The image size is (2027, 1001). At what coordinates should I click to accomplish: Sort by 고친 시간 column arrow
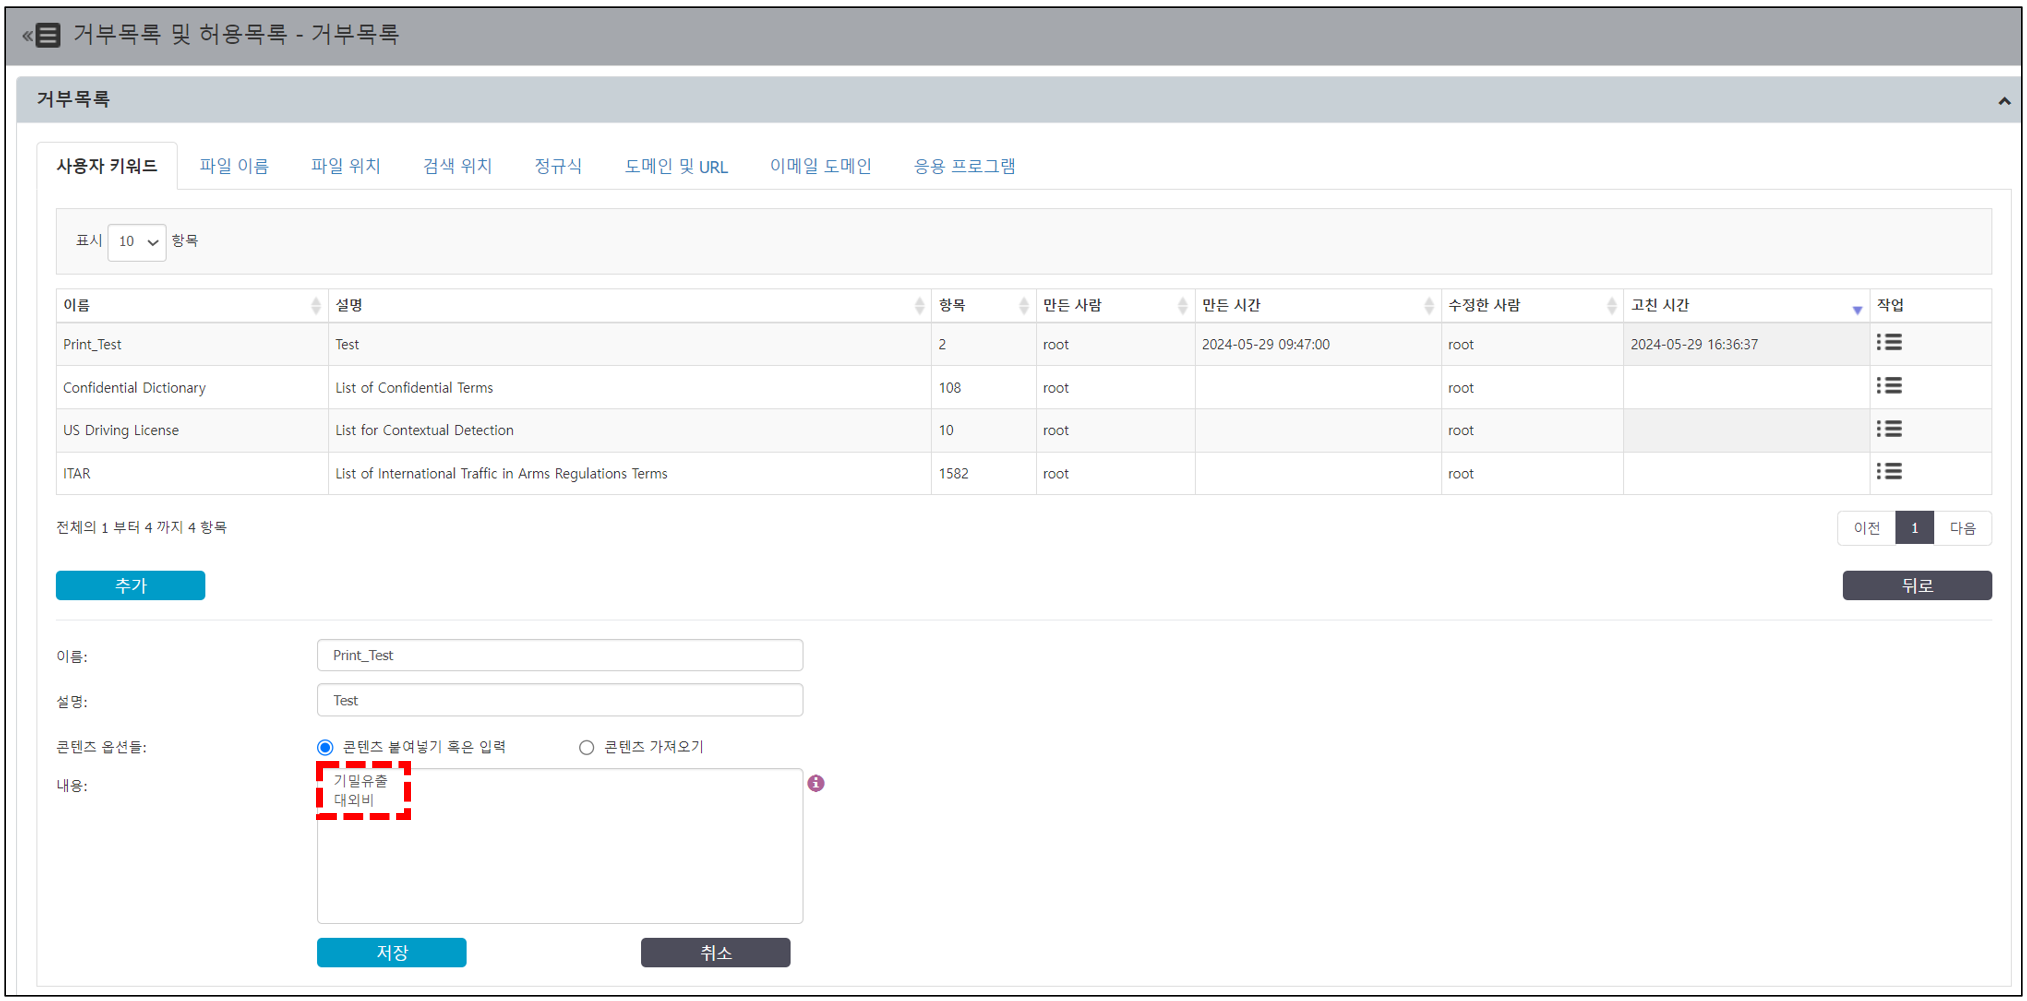1856,308
